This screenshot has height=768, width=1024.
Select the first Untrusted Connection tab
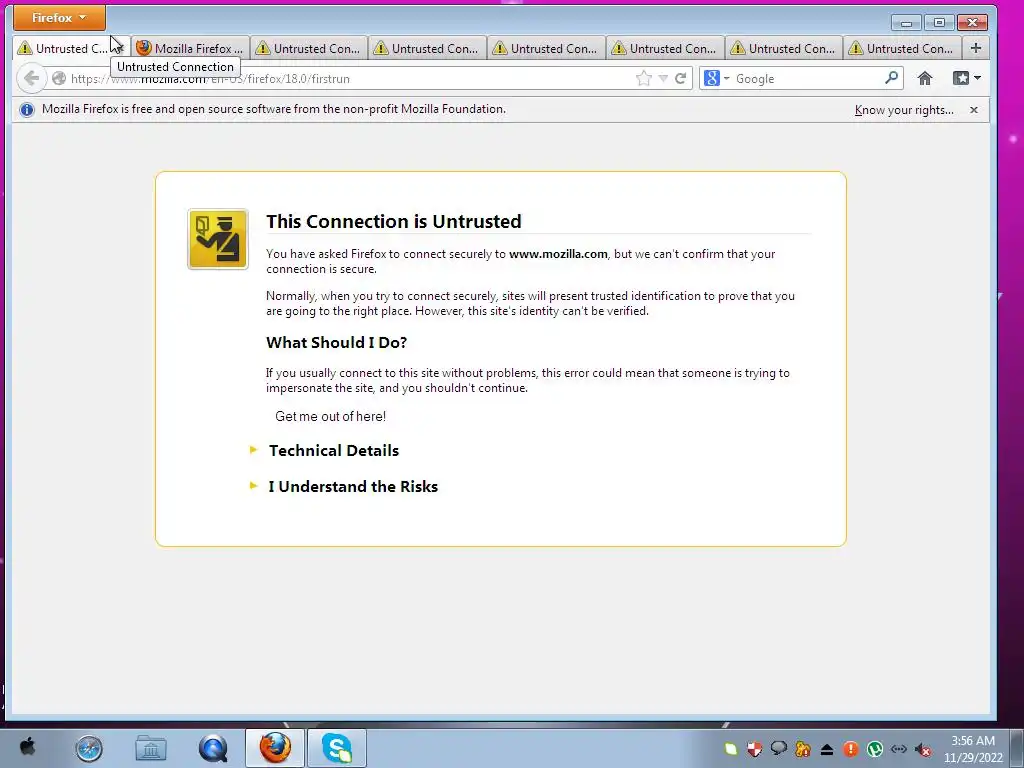coord(71,48)
